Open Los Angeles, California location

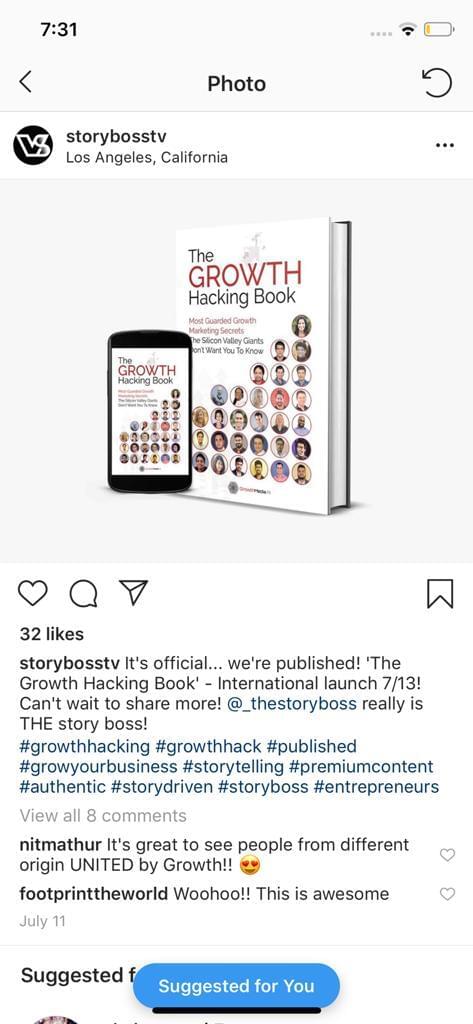click(x=147, y=157)
